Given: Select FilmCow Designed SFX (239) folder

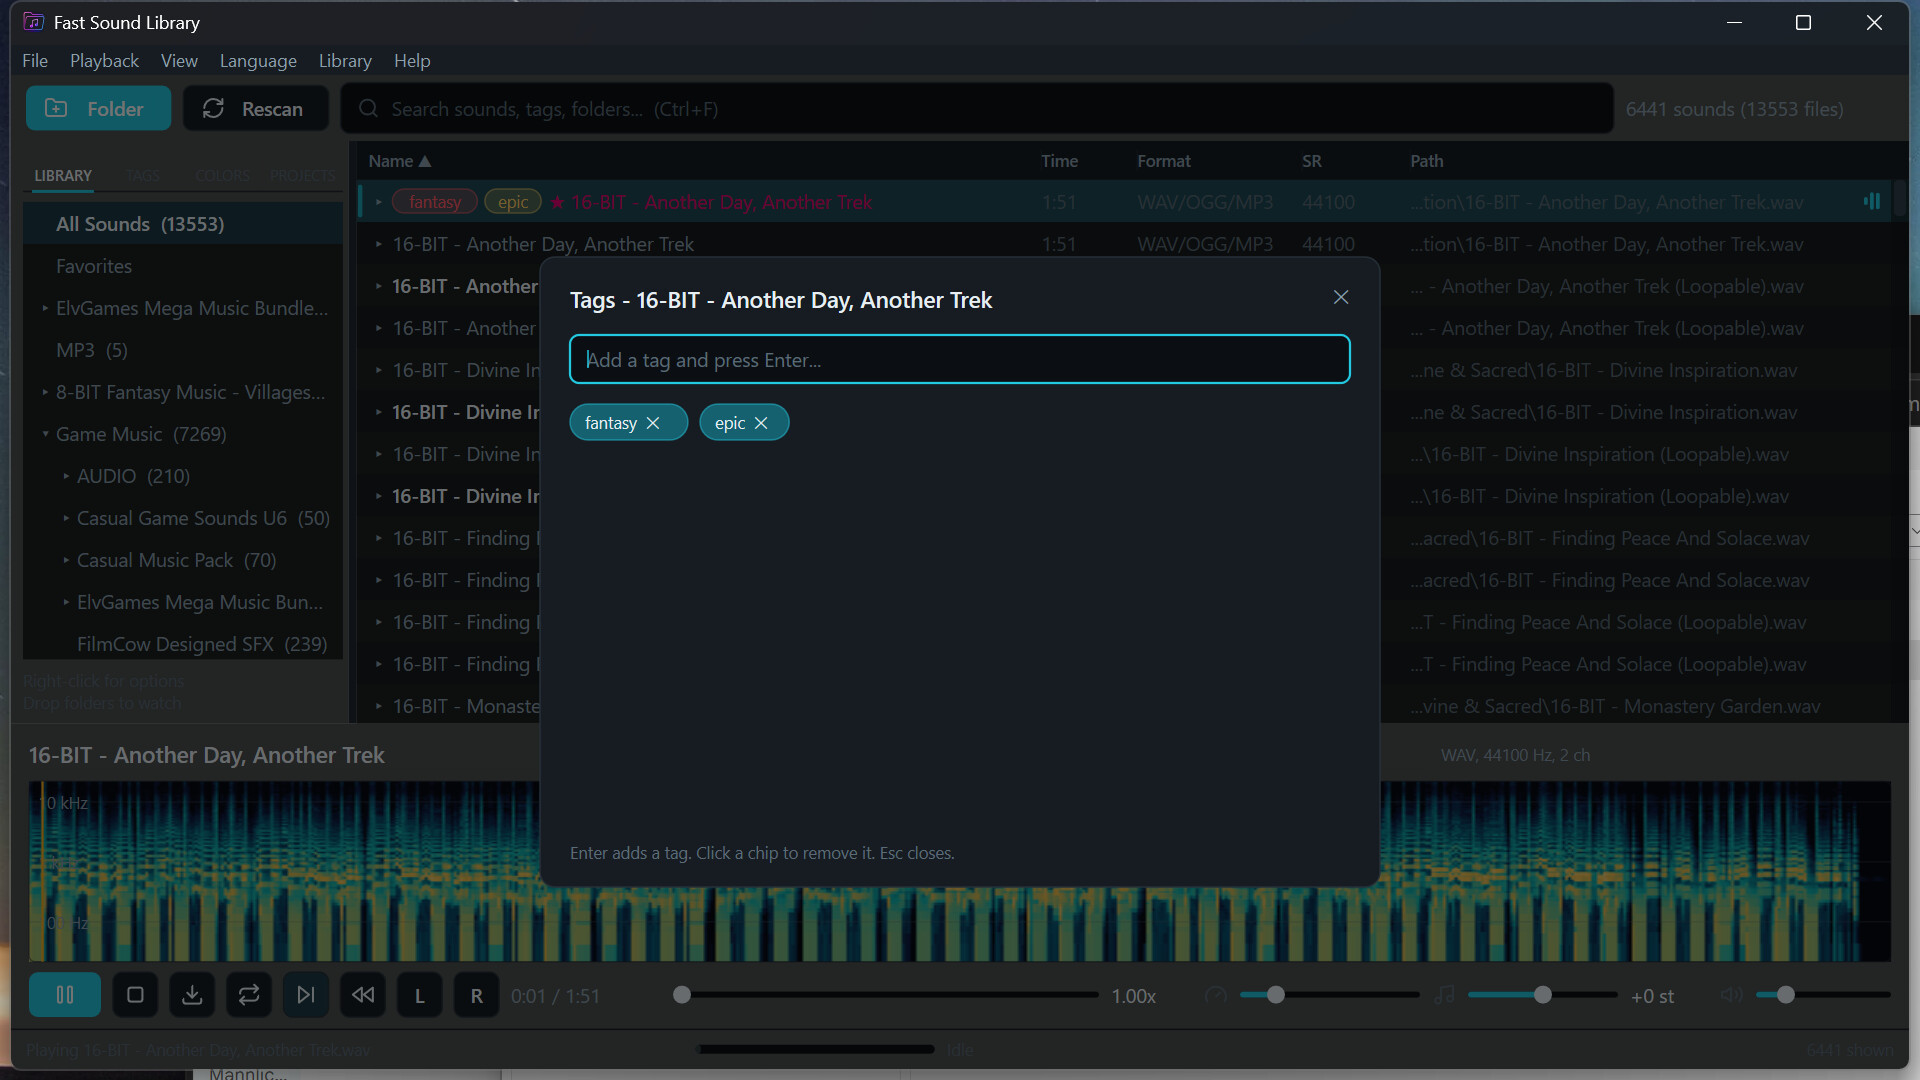Looking at the screenshot, I should (183, 644).
